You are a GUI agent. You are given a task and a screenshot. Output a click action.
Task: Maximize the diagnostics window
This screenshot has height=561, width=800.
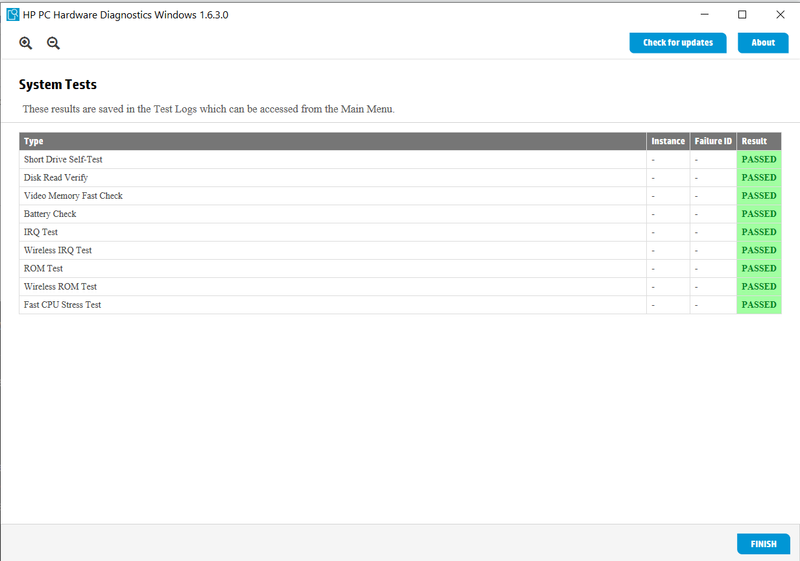coord(742,15)
